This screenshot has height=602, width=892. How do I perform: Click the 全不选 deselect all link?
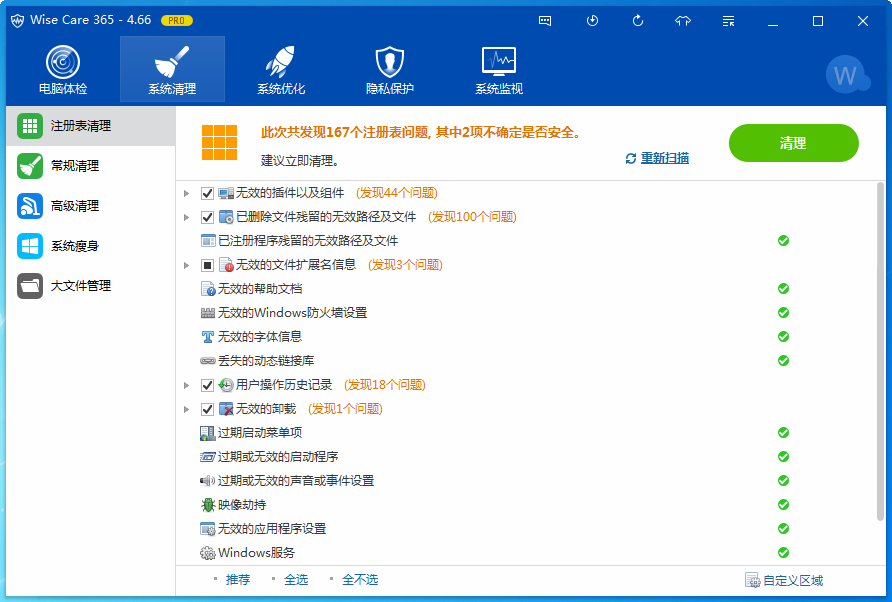tap(360, 580)
